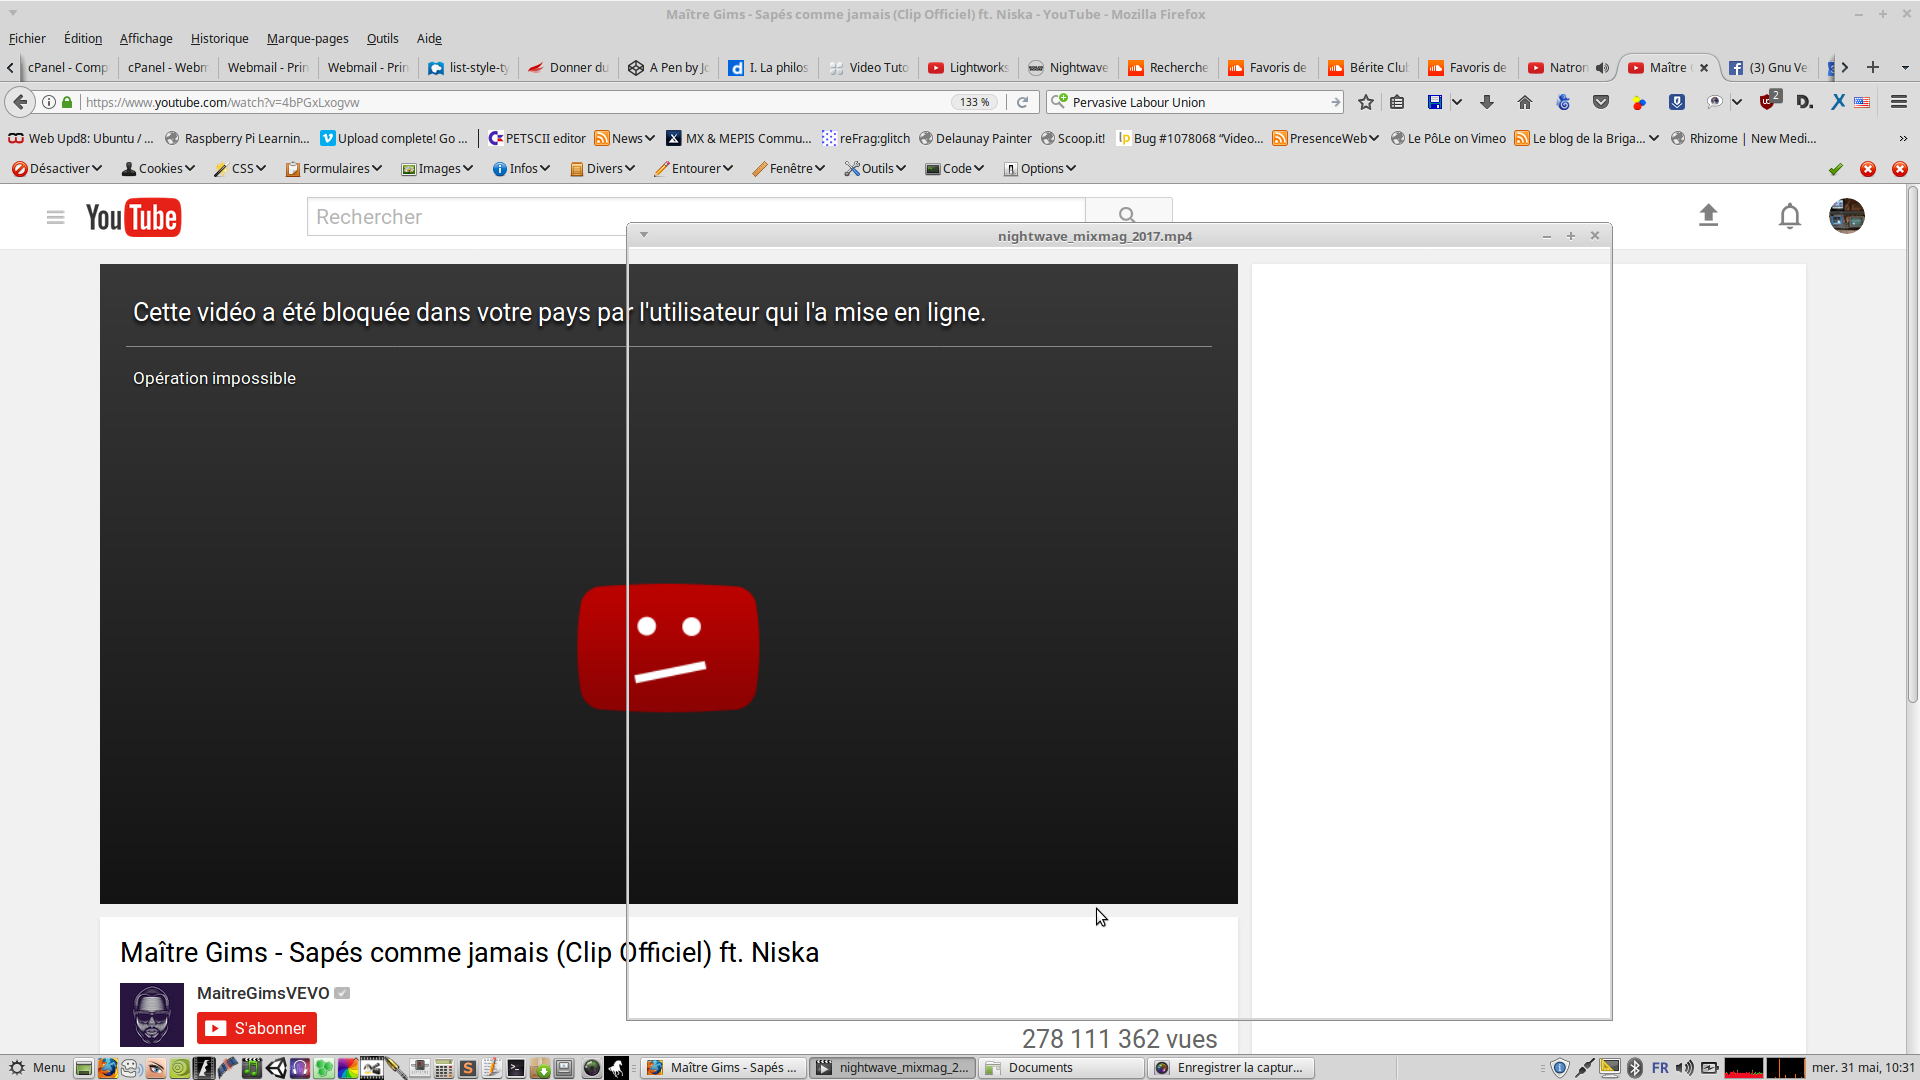Click the YouTube upload arrow icon
This screenshot has height=1080, width=1920.
click(x=1708, y=216)
